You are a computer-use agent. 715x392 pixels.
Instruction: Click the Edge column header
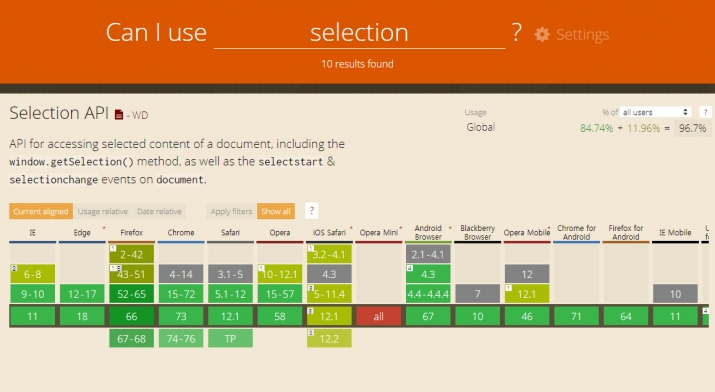click(82, 232)
